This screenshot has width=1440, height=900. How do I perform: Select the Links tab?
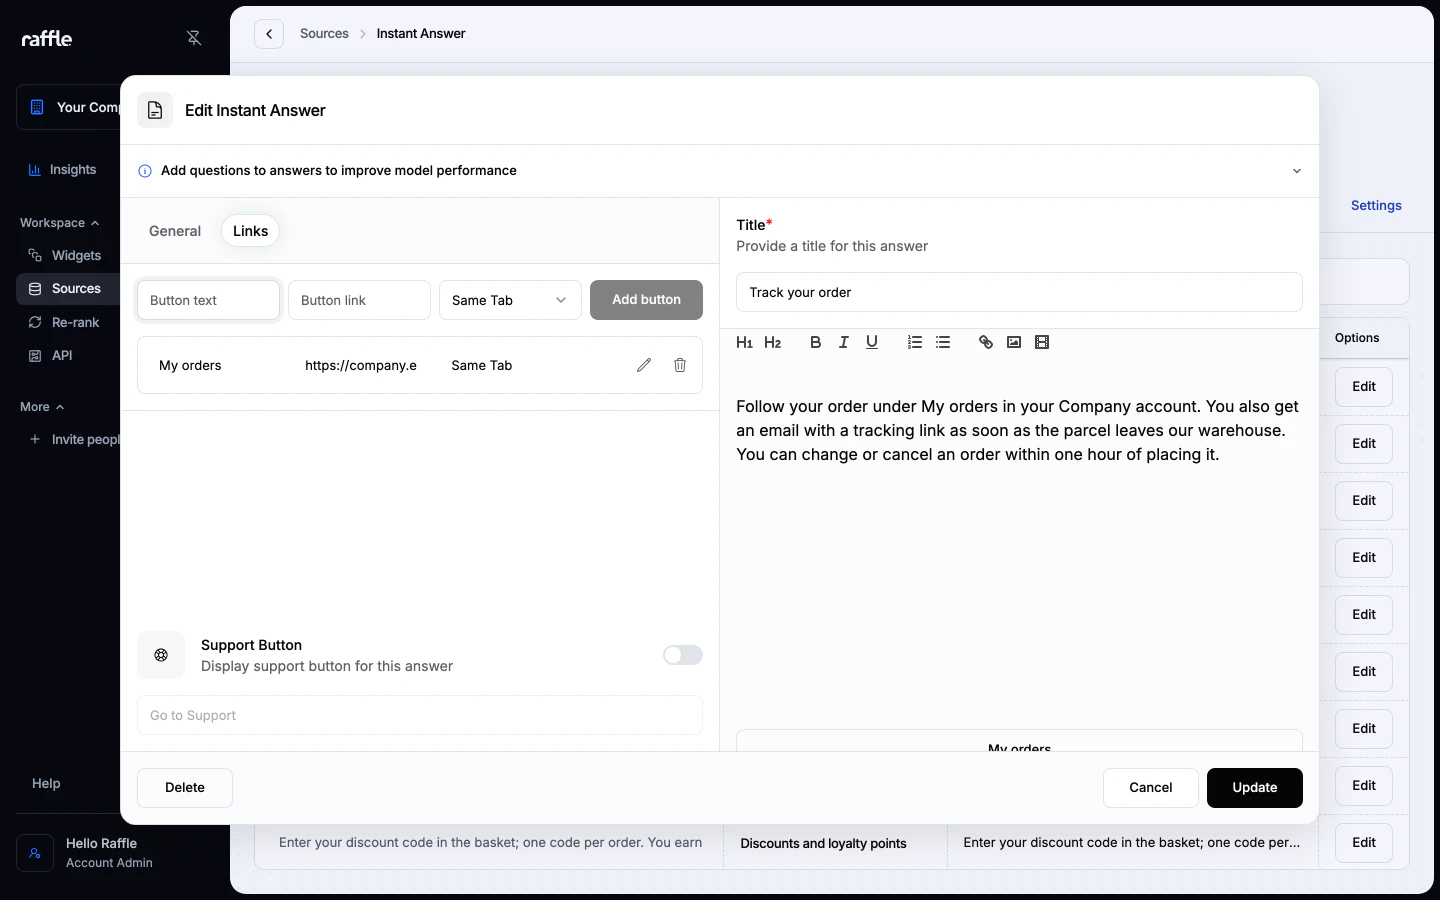coord(250,231)
